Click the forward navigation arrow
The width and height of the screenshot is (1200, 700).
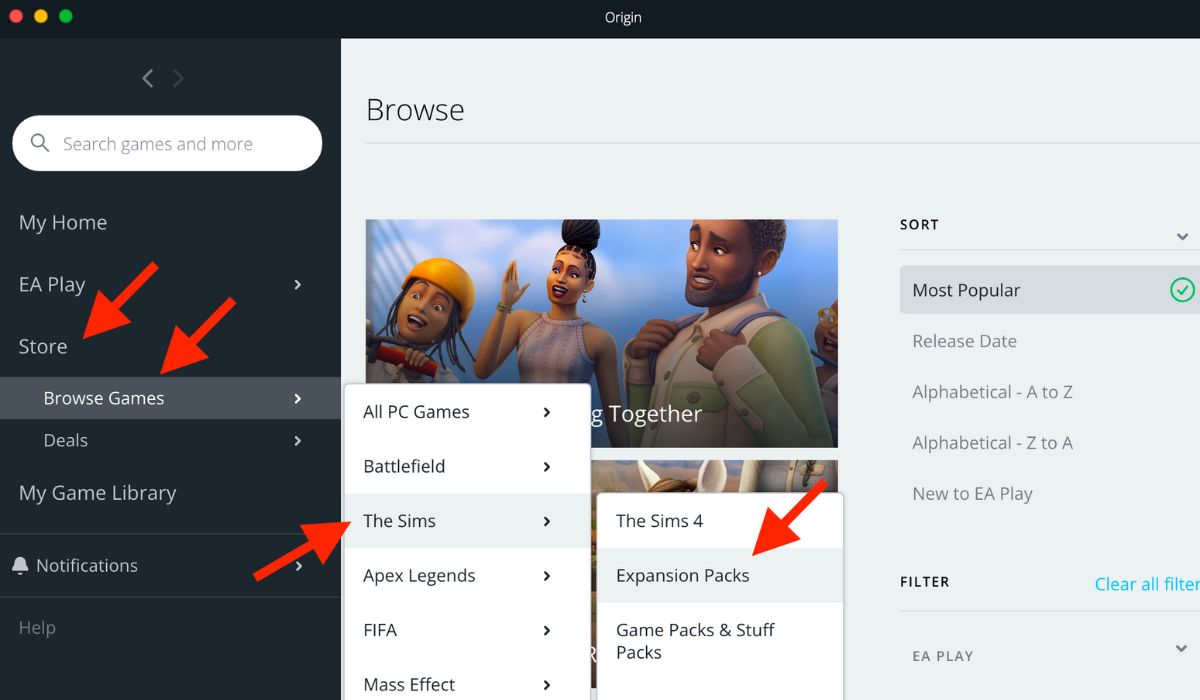click(179, 78)
